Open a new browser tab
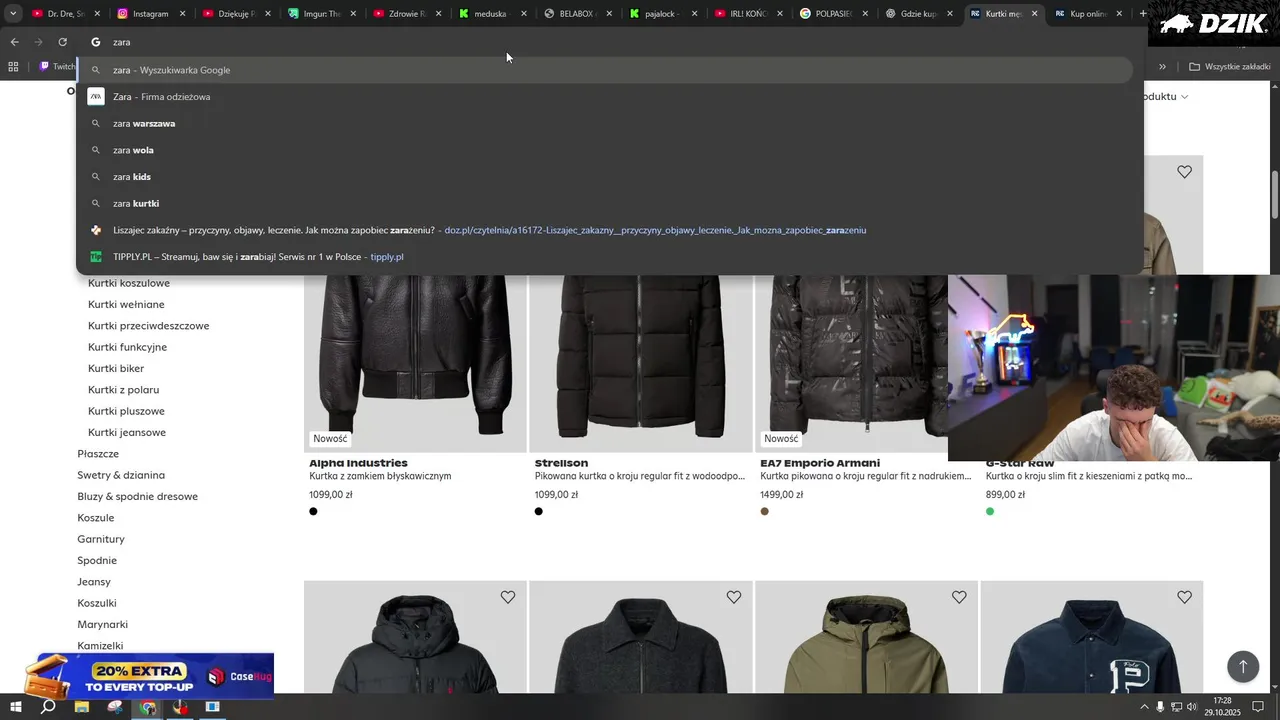The image size is (1280, 720). click(x=1143, y=14)
